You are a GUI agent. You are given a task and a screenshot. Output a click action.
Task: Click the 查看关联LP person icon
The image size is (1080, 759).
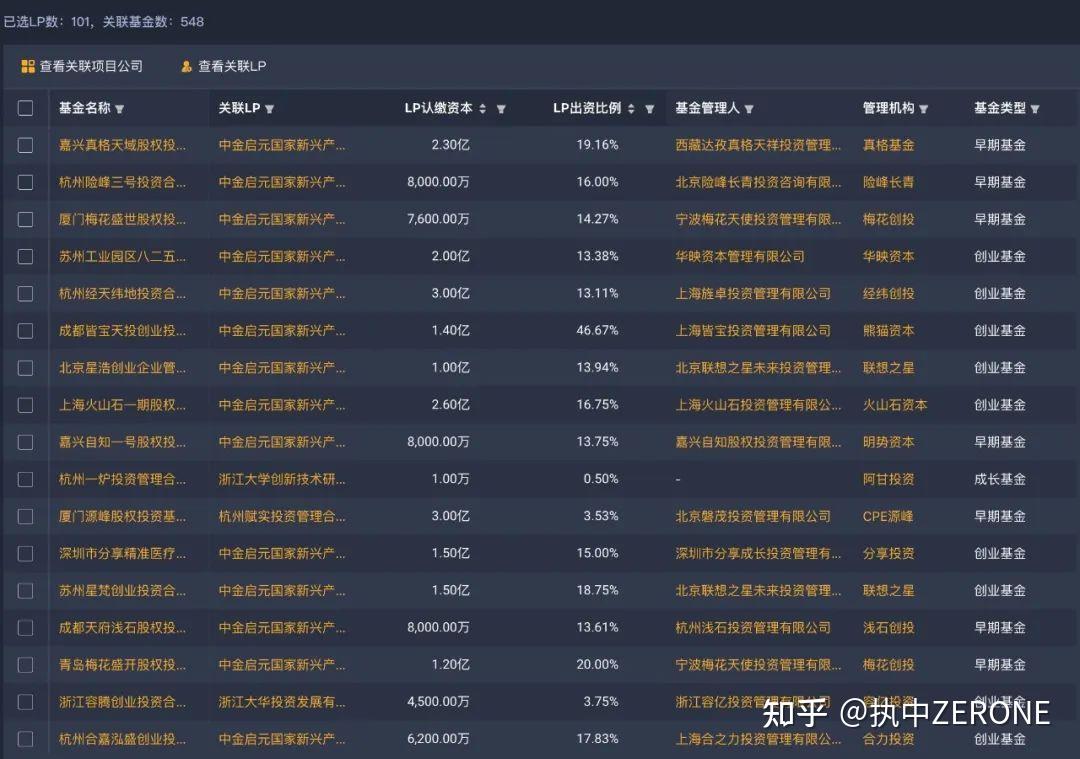coord(186,66)
